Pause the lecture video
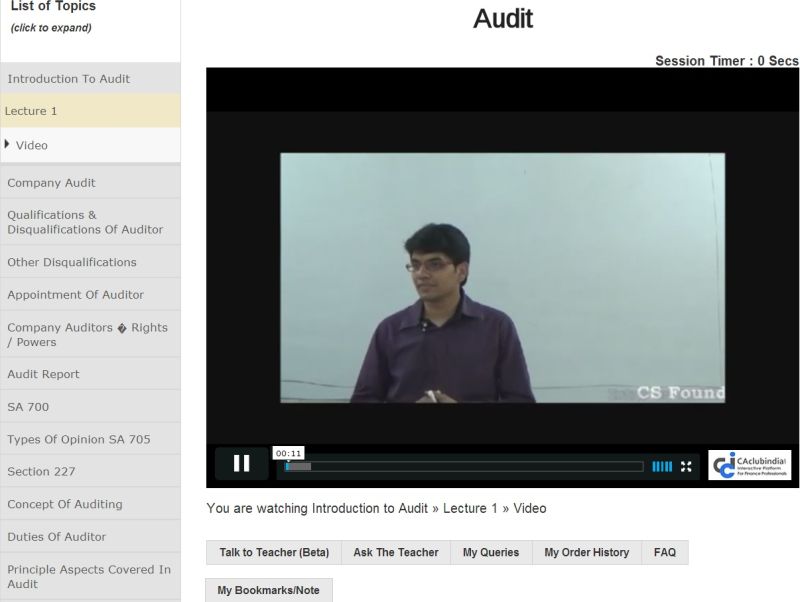The width and height of the screenshot is (800, 602). pos(241,463)
